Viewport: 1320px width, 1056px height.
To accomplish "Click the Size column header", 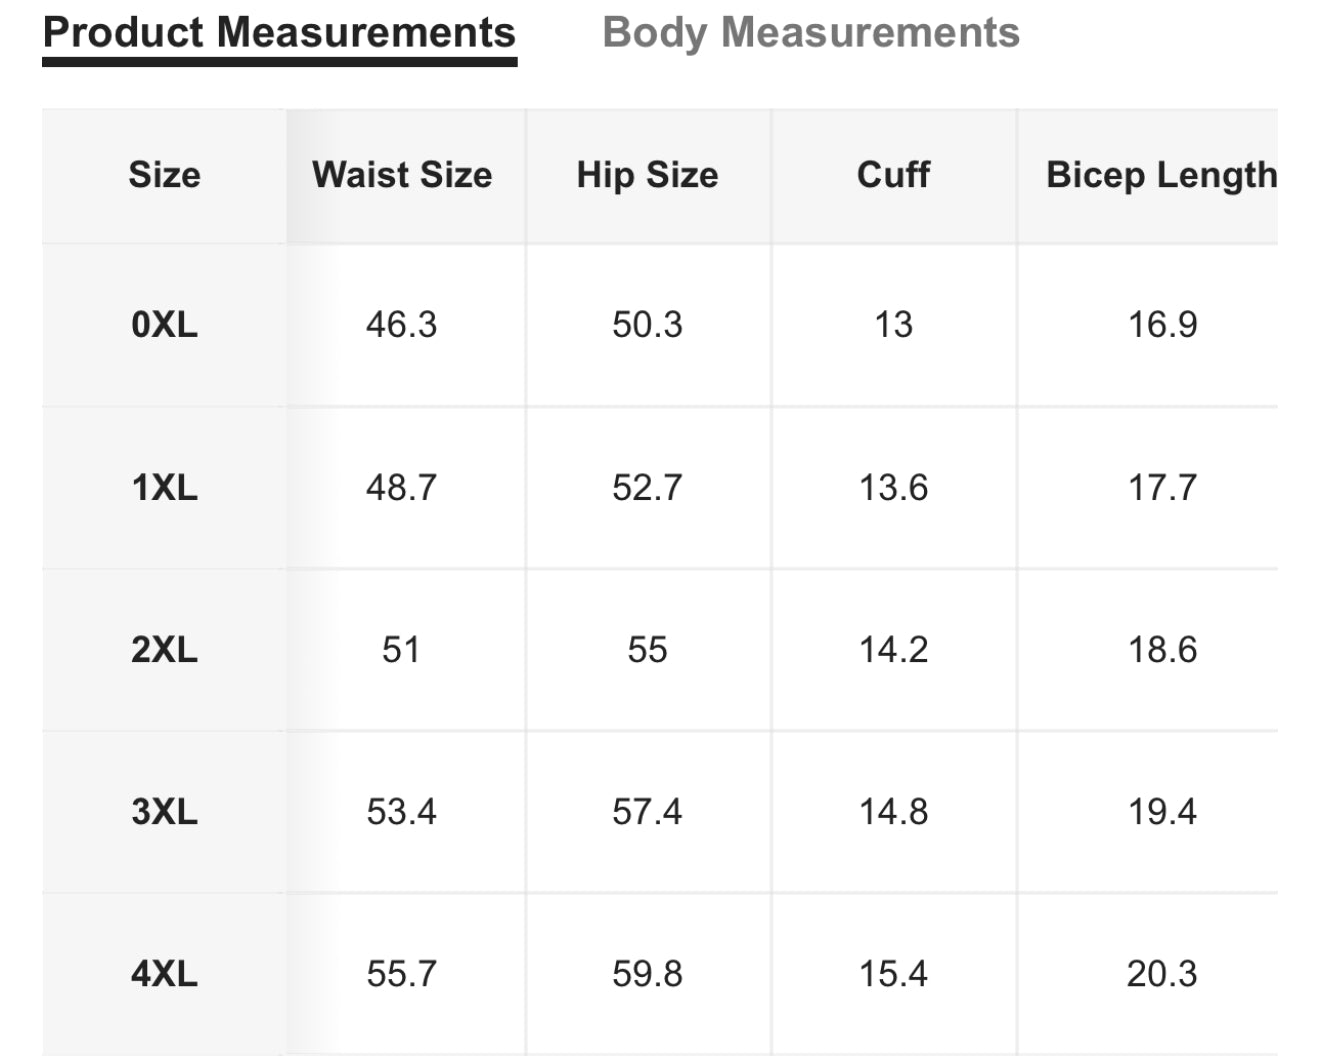I will tap(164, 175).
